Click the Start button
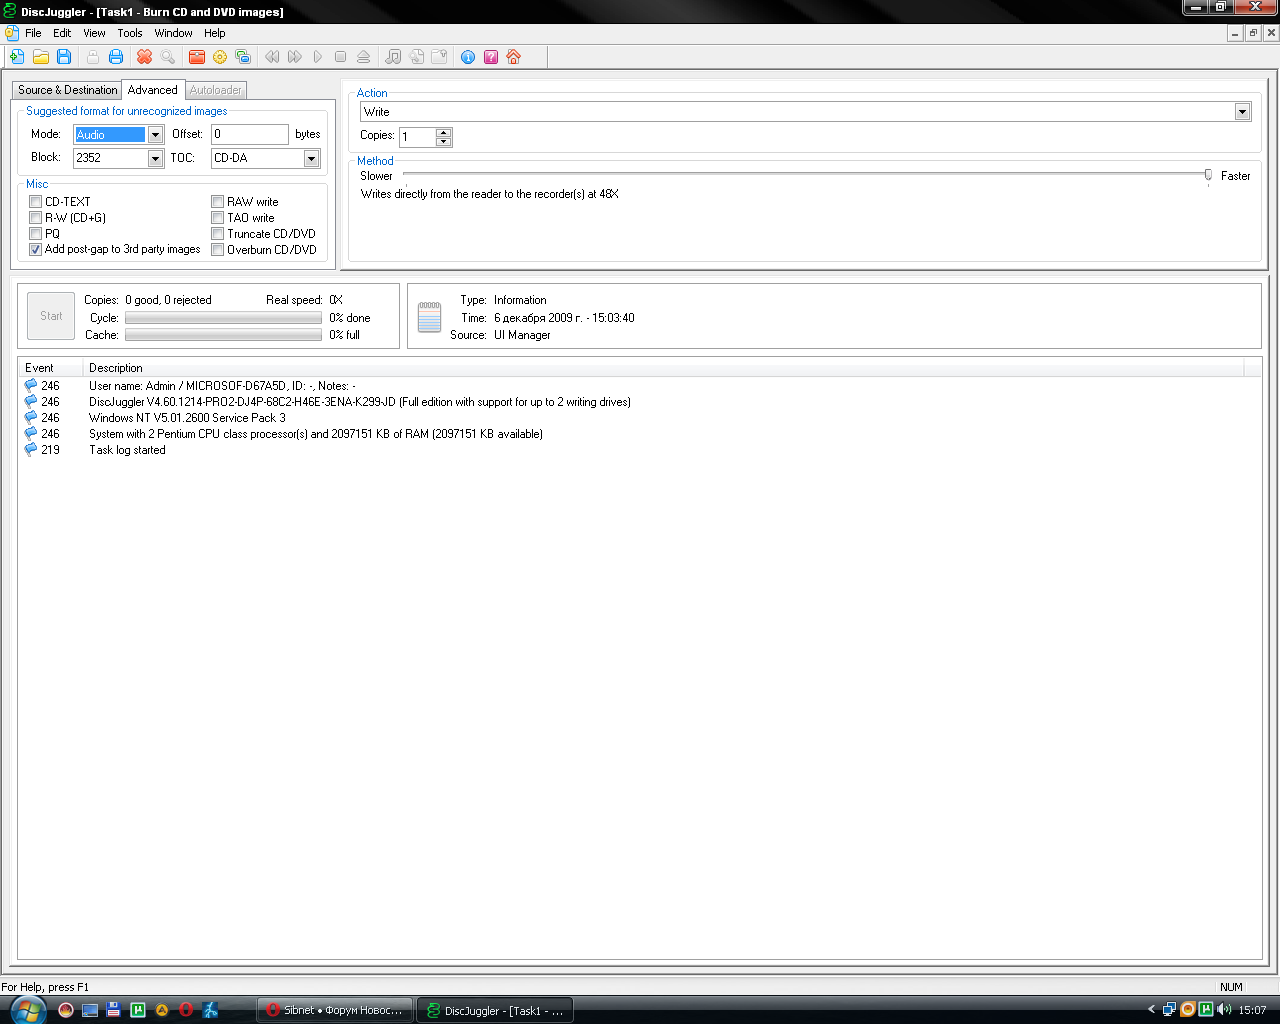The width and height of the screenshot is (1280, 1024). tap(51, 316)
